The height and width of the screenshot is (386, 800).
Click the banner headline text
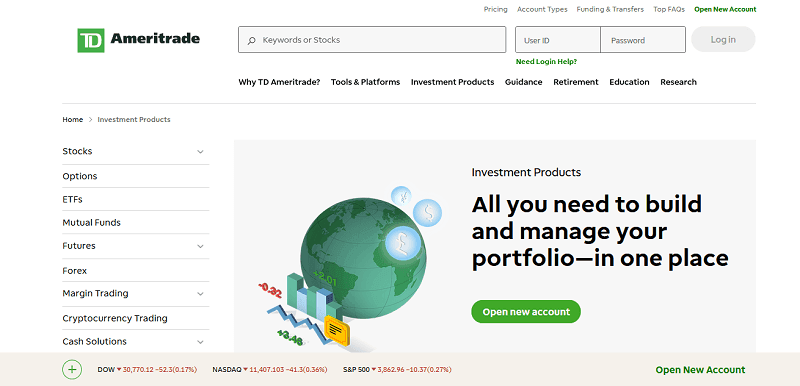point(600,231)
